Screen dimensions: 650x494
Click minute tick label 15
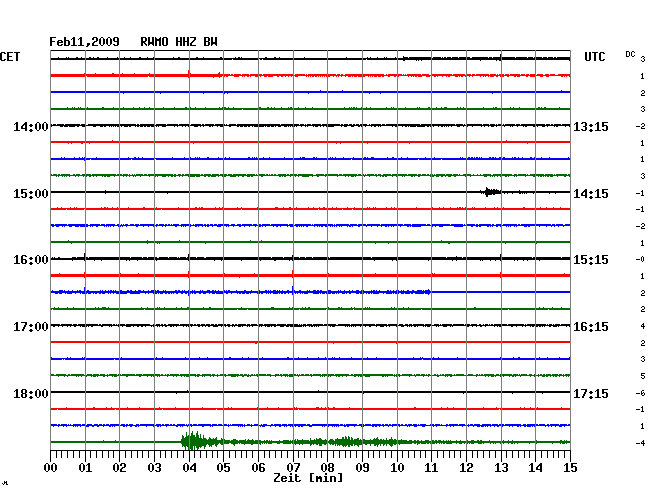570,467
